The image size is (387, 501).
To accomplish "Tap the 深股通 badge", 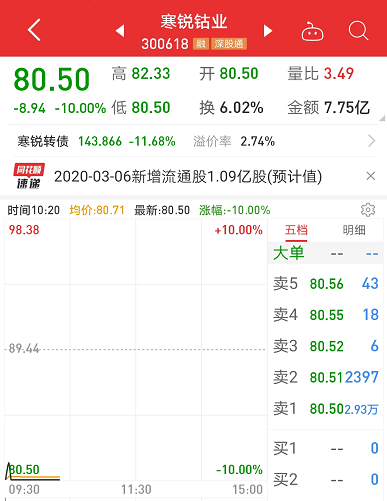I will pos(229,44).
